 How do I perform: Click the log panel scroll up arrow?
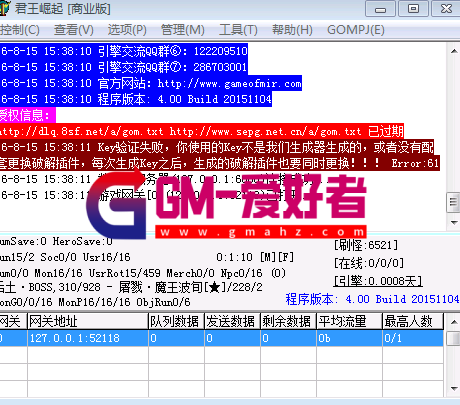454,51
